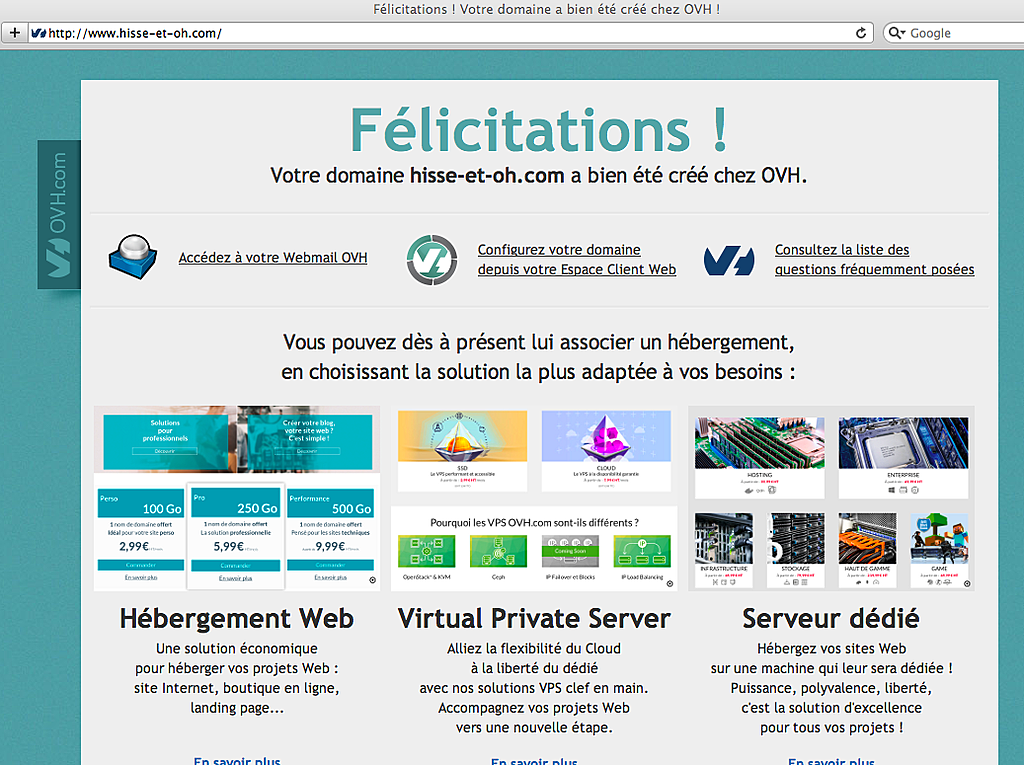The height and width of the screenshot is (765, 1024).
Task: Click the 'Hébergement Web' heading
Action: click(236, 618)
